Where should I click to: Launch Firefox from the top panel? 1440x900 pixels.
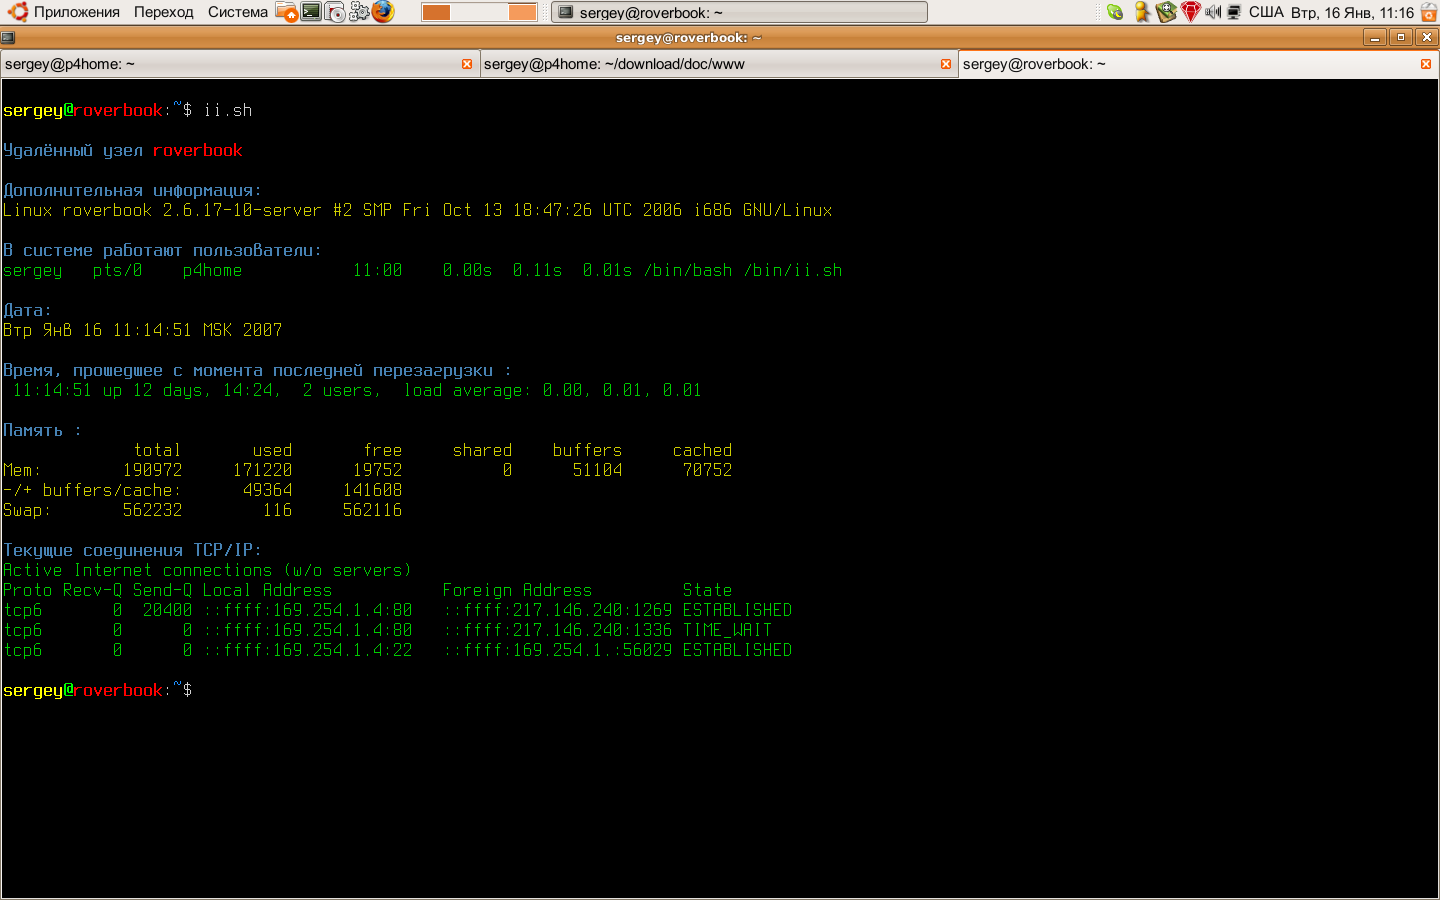(383, 12)
